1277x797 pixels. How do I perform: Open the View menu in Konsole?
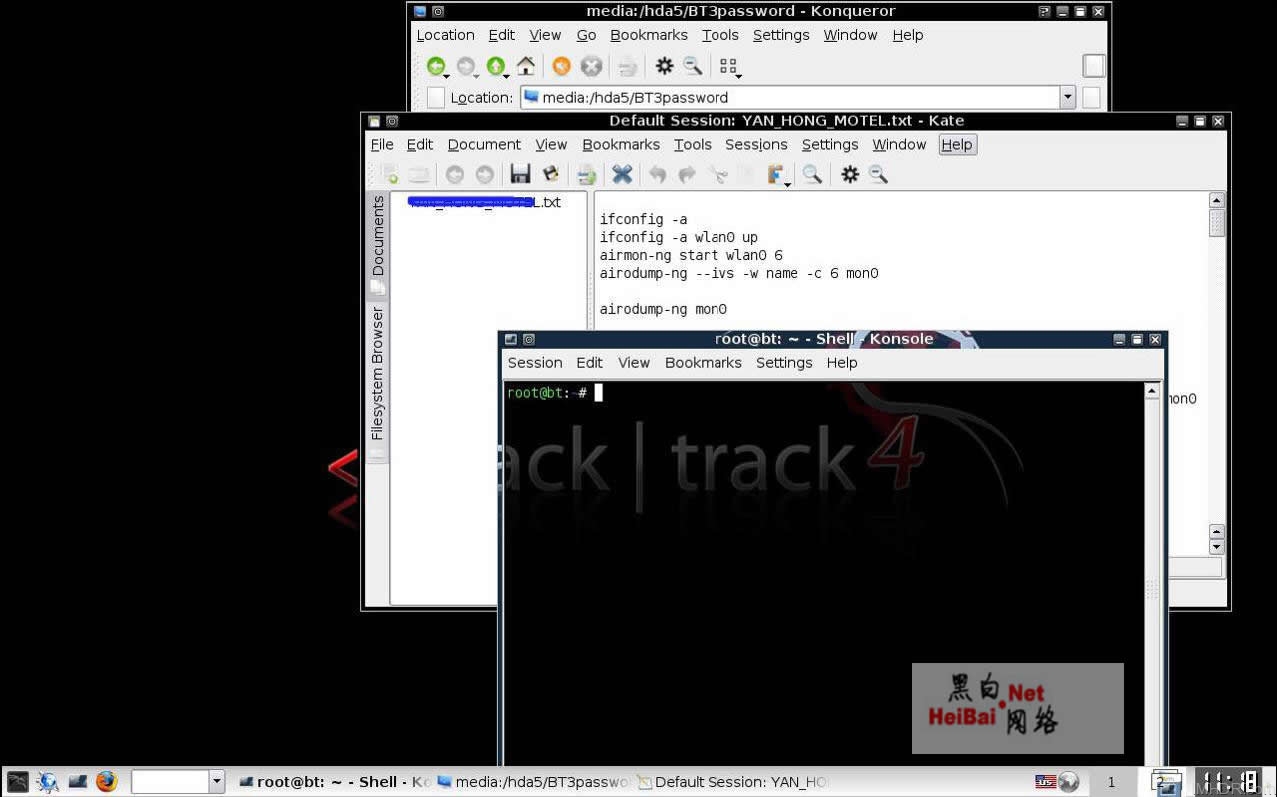pos(634,363)
